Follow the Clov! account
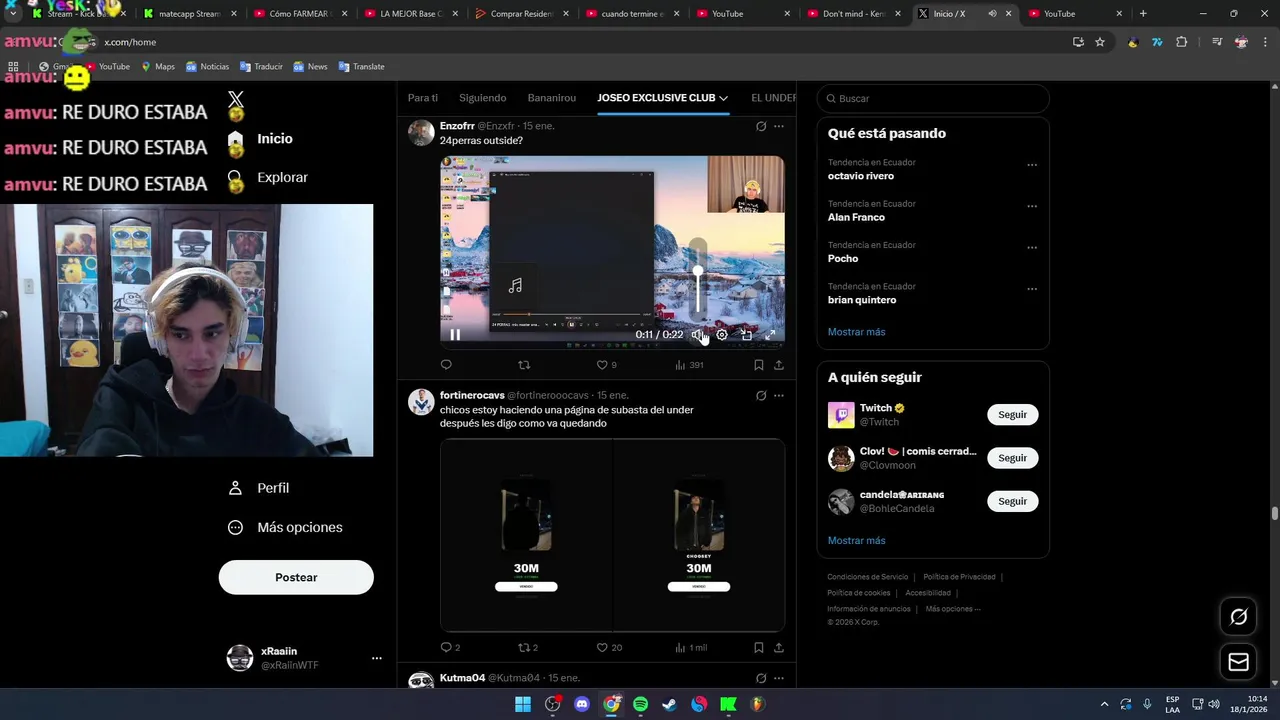Screen dimensions: 1280x720 coord(1012,457)
